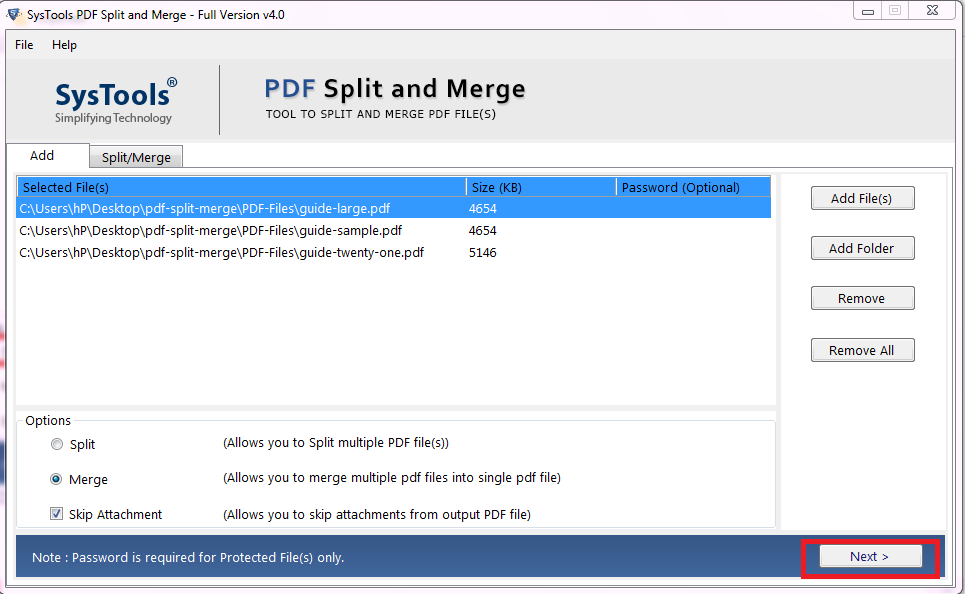Close the SysTools window
Viewport: 965px width, 594px height.
pyautogui.click(x=932, y=10)
